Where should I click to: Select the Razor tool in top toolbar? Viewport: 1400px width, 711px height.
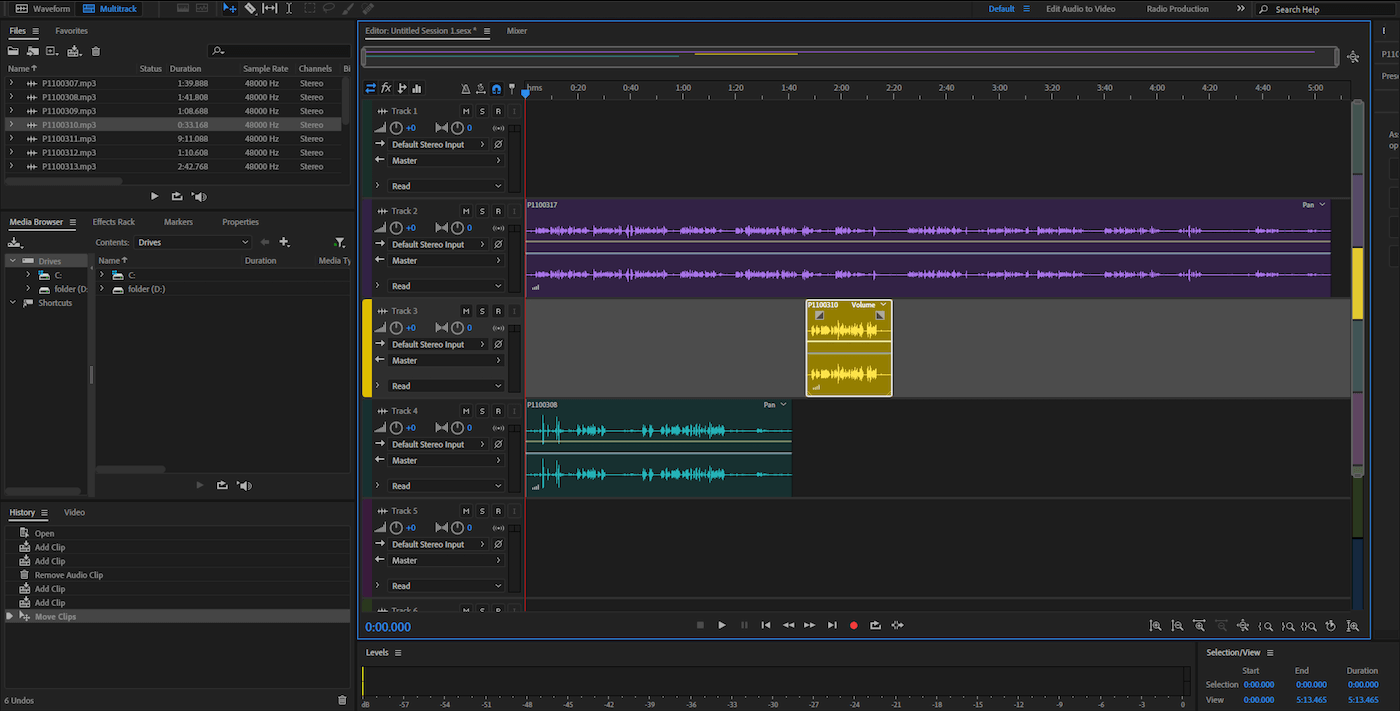click(x=250, y=9)
